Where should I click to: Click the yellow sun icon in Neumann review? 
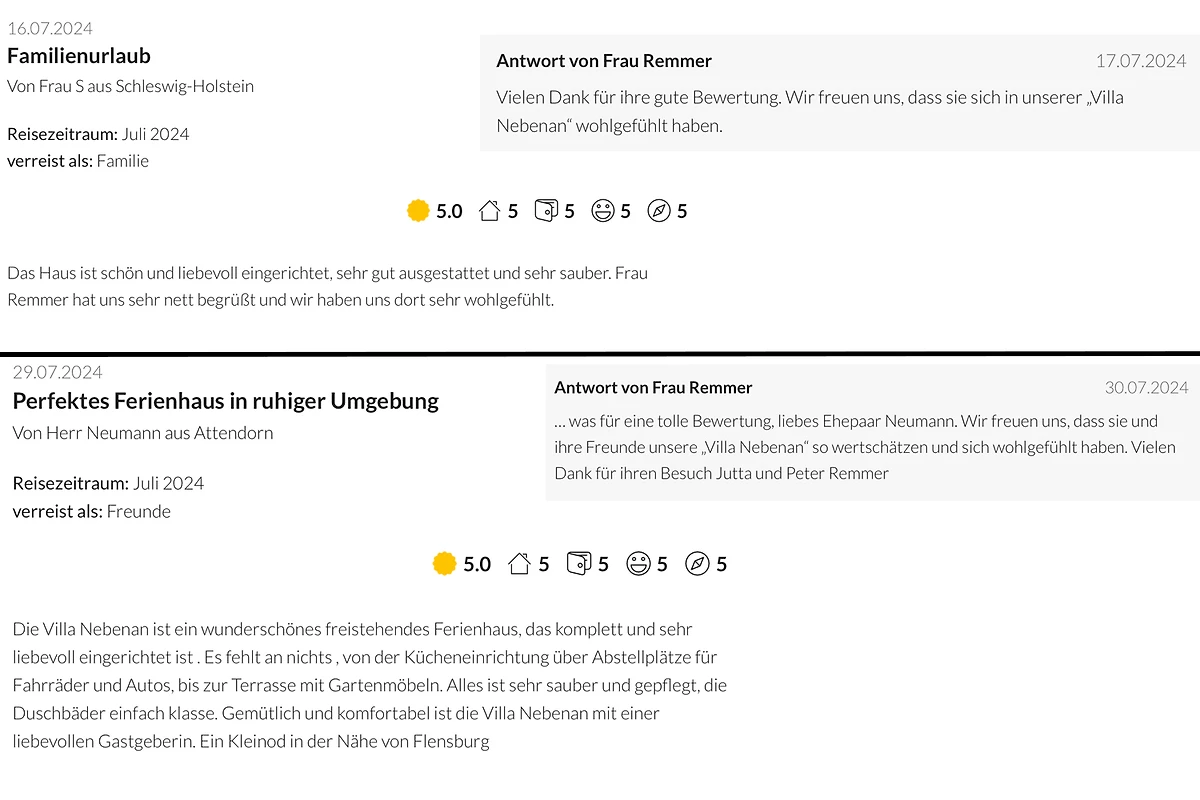(x=444, y=564)
